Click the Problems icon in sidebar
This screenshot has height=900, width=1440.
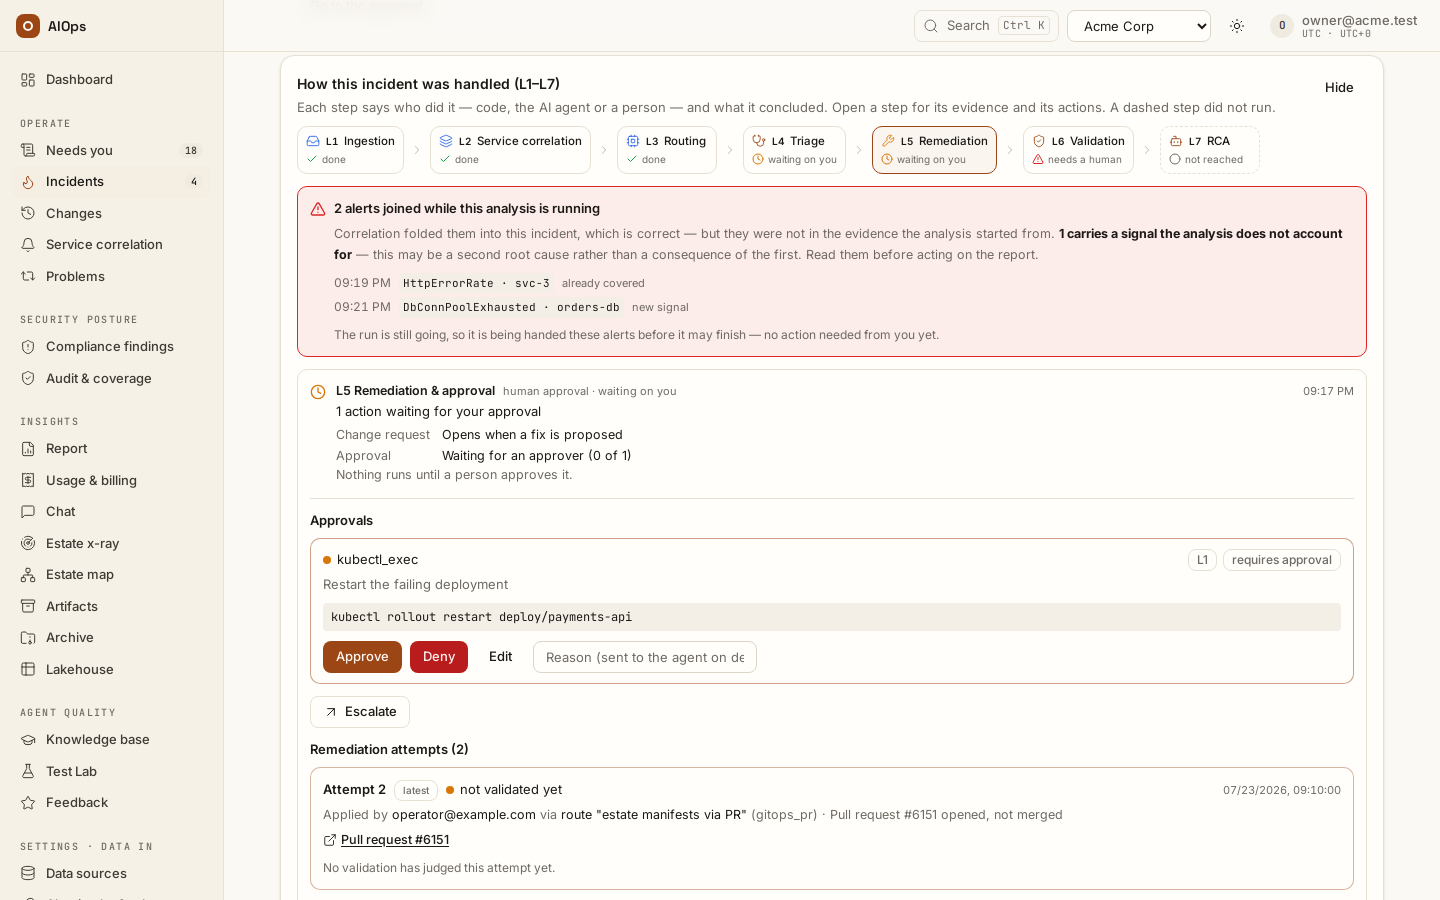click(x=28, y=277)
